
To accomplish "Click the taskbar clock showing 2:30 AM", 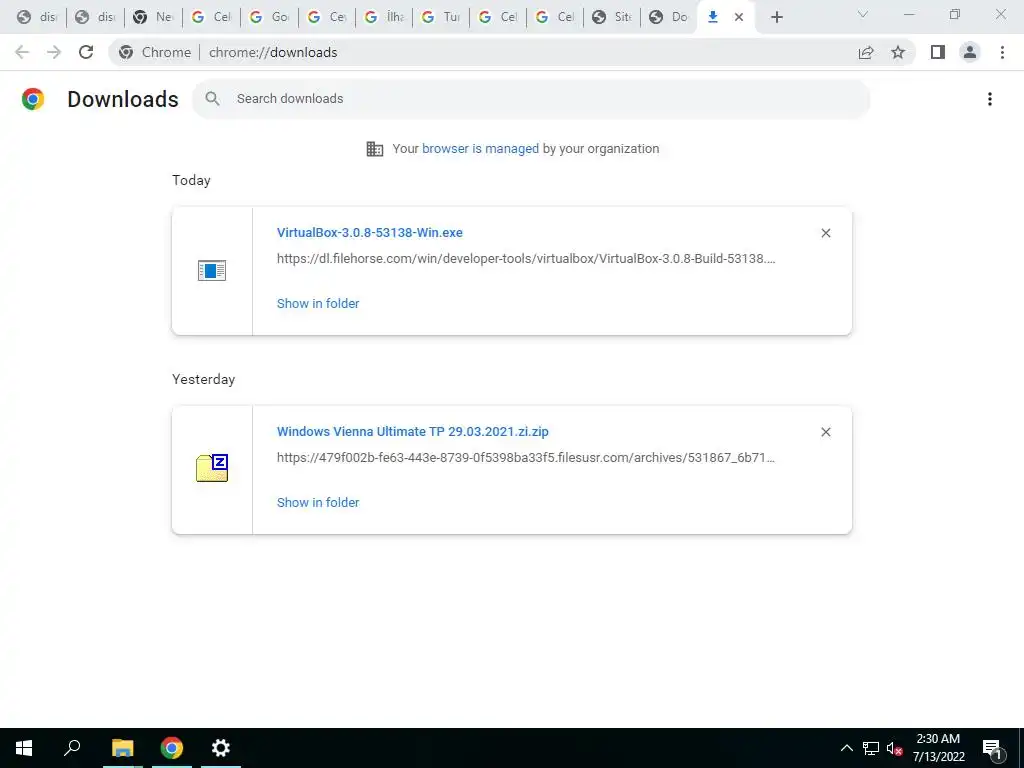I will coord(938,748).
